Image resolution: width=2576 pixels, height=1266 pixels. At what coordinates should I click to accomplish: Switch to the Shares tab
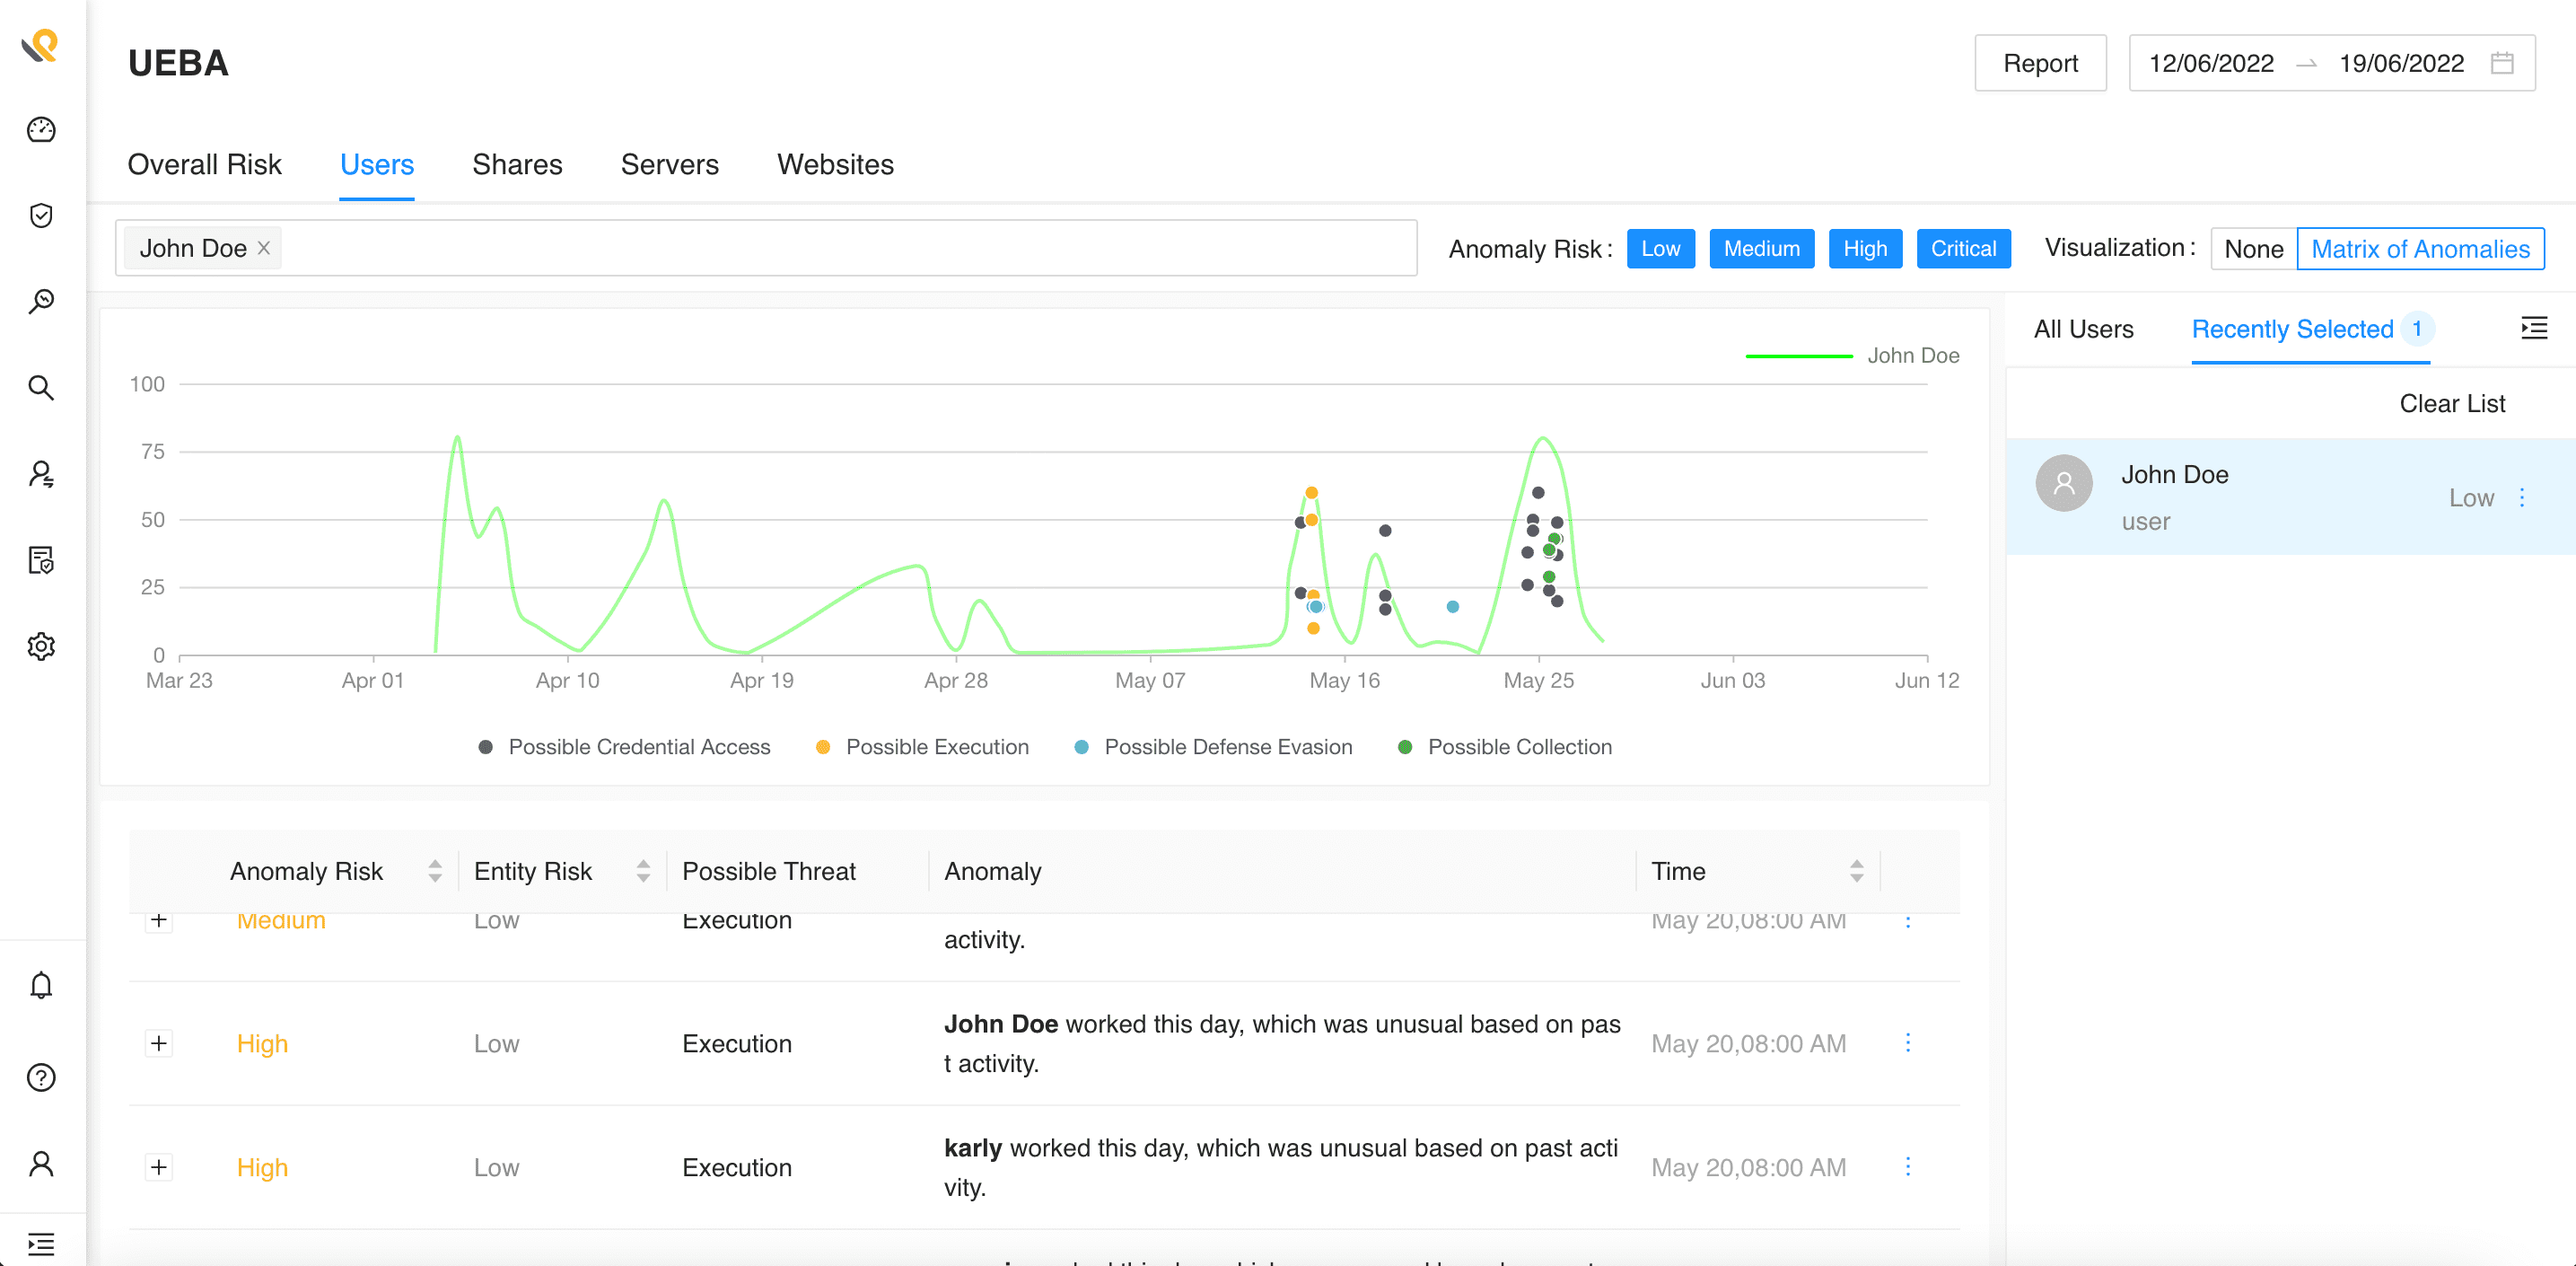tap(517, 164)
